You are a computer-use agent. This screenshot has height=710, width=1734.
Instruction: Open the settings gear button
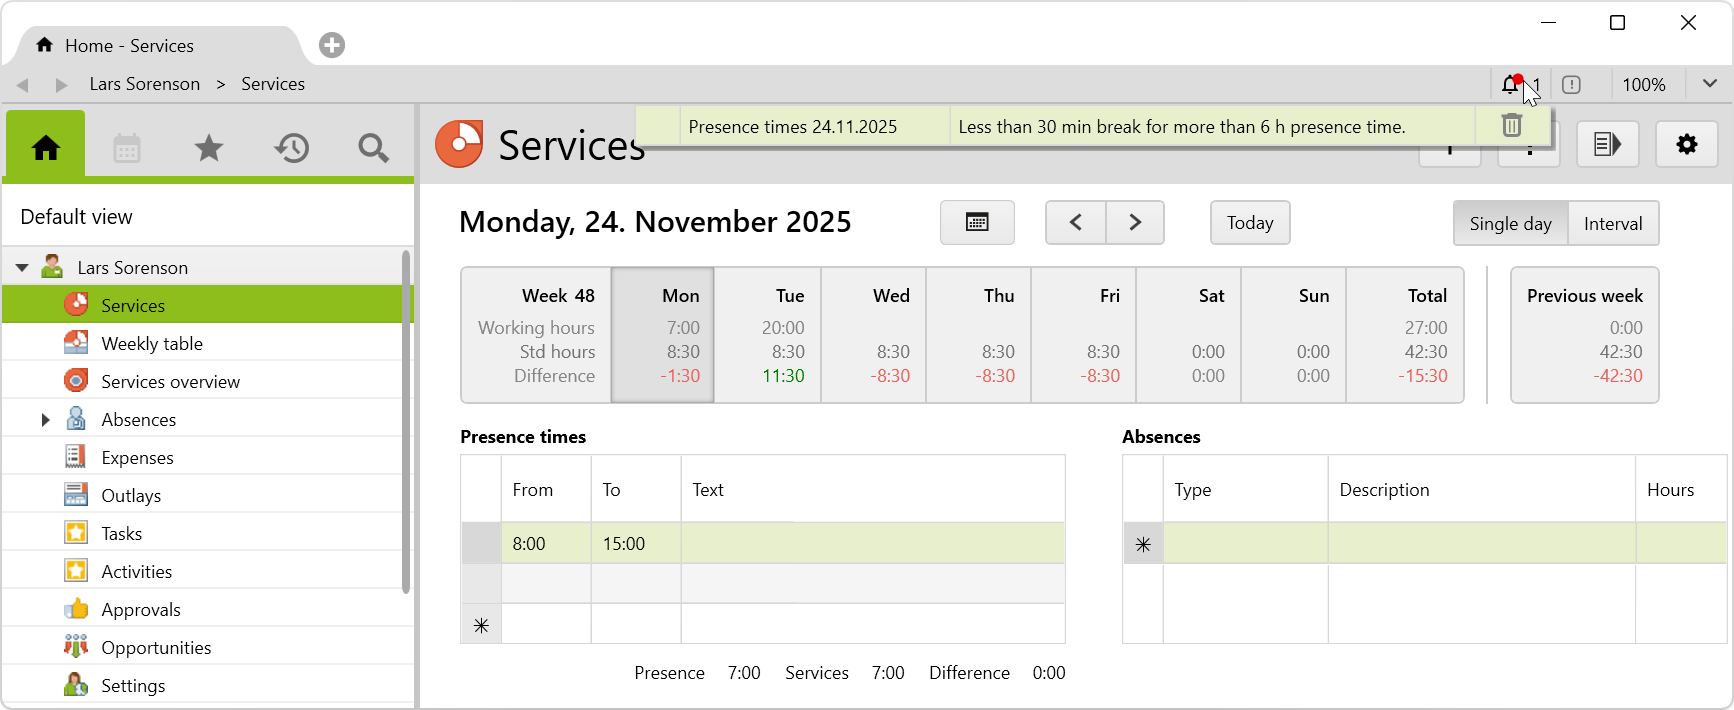coord(1686,145)
